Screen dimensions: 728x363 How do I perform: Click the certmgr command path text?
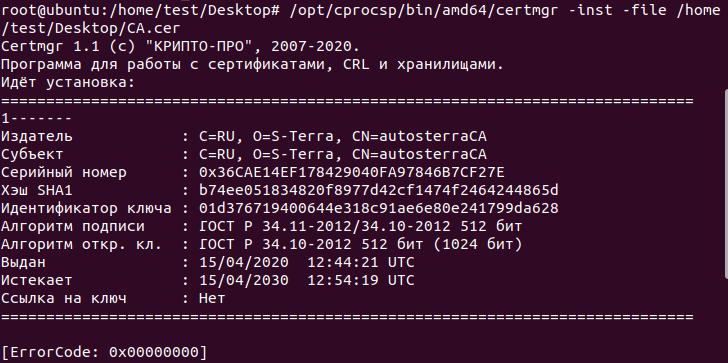(x=423, y=10)
